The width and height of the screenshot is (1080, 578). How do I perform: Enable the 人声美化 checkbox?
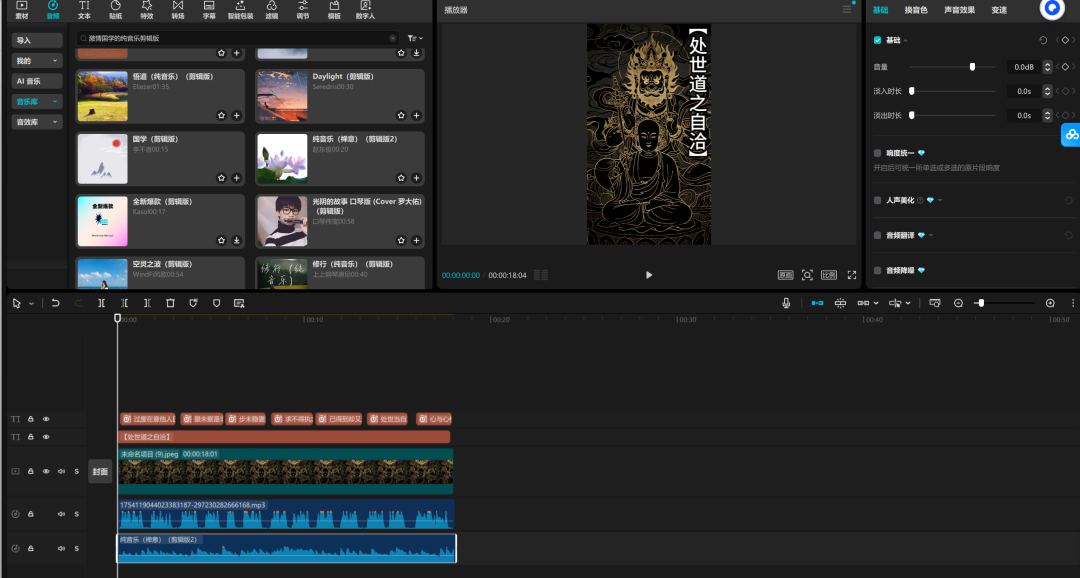click(x=878, y=200)
